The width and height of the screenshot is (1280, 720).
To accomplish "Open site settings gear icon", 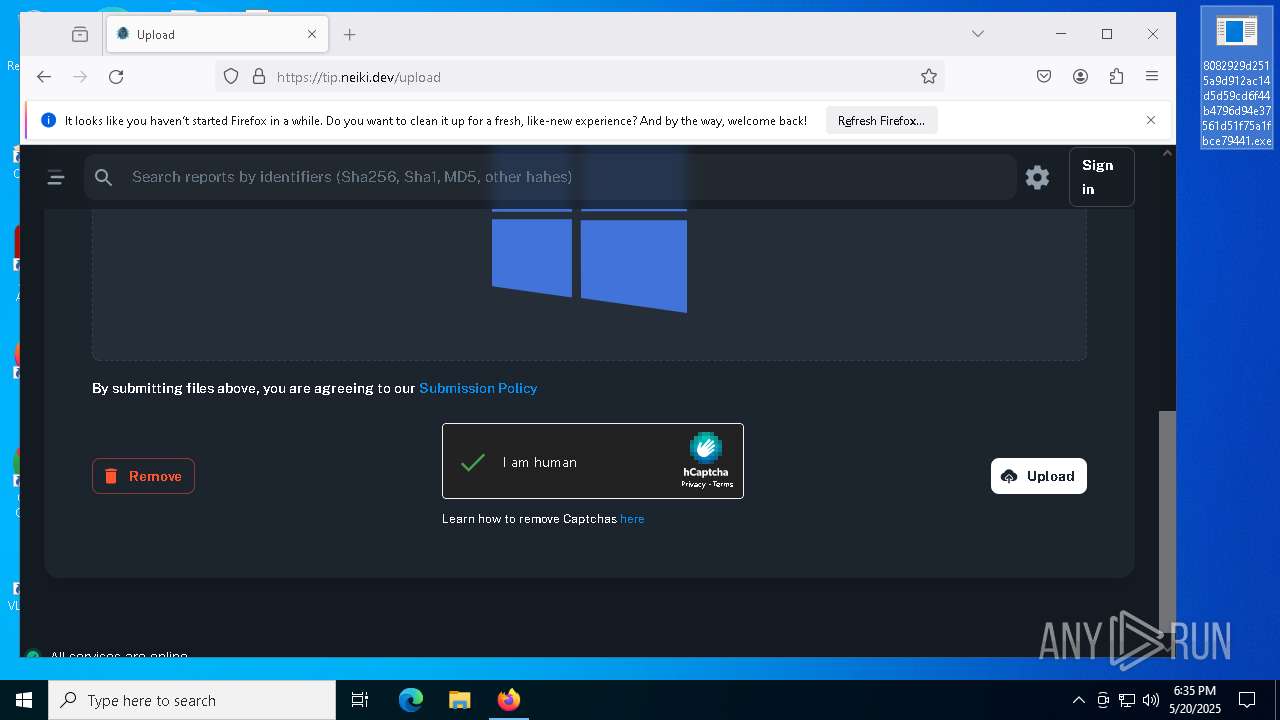I will [x=1037, y=177].
